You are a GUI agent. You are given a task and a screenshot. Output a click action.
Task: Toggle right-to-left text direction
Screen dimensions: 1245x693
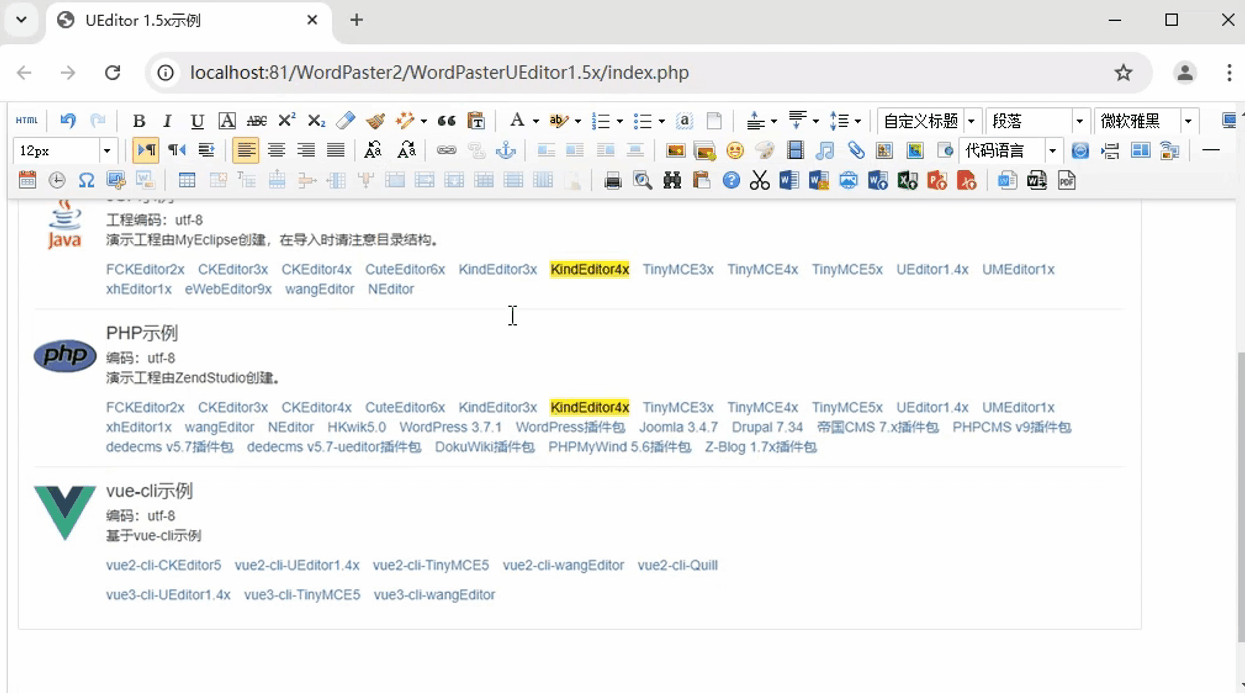point(176,151)
